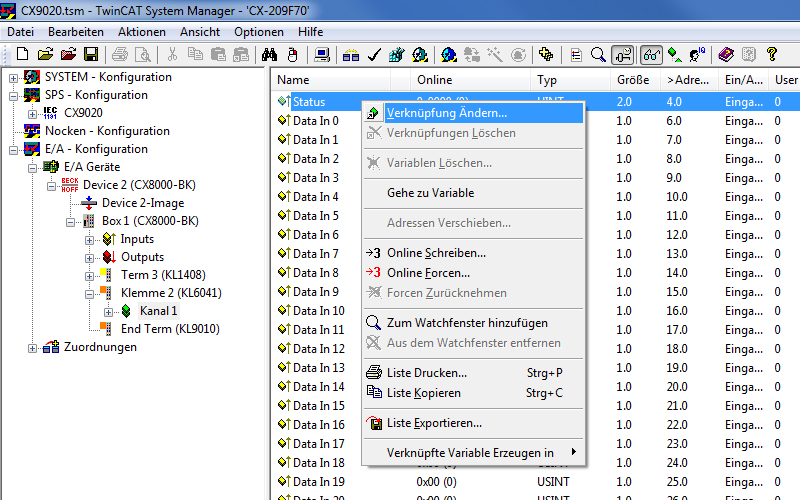Screen dimensions: 800x500
Task: Collapse E/A - Konfiguration node
Action: (13, 150)
